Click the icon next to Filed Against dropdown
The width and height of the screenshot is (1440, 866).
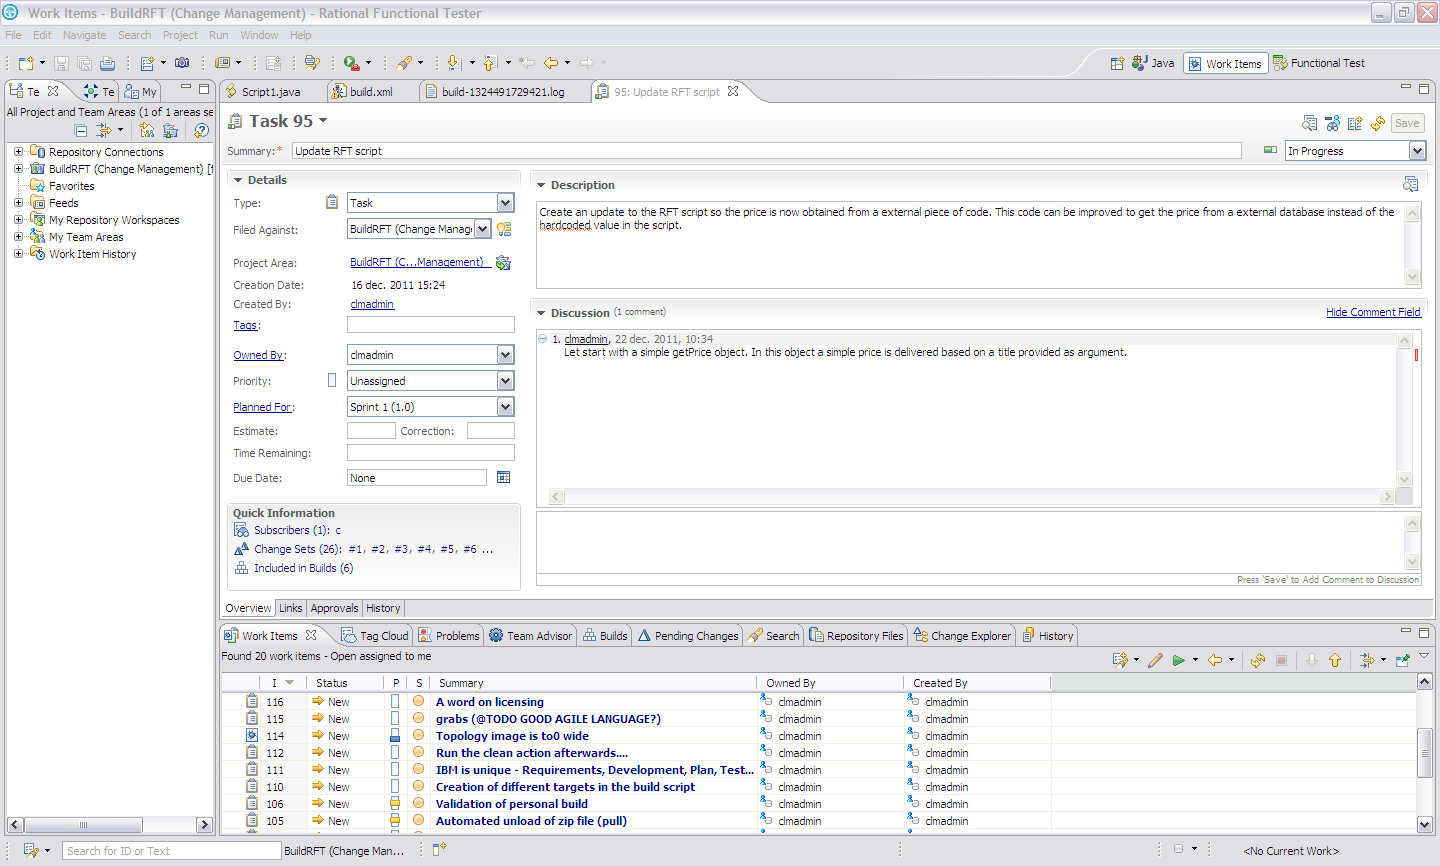(x=504, y=229)
